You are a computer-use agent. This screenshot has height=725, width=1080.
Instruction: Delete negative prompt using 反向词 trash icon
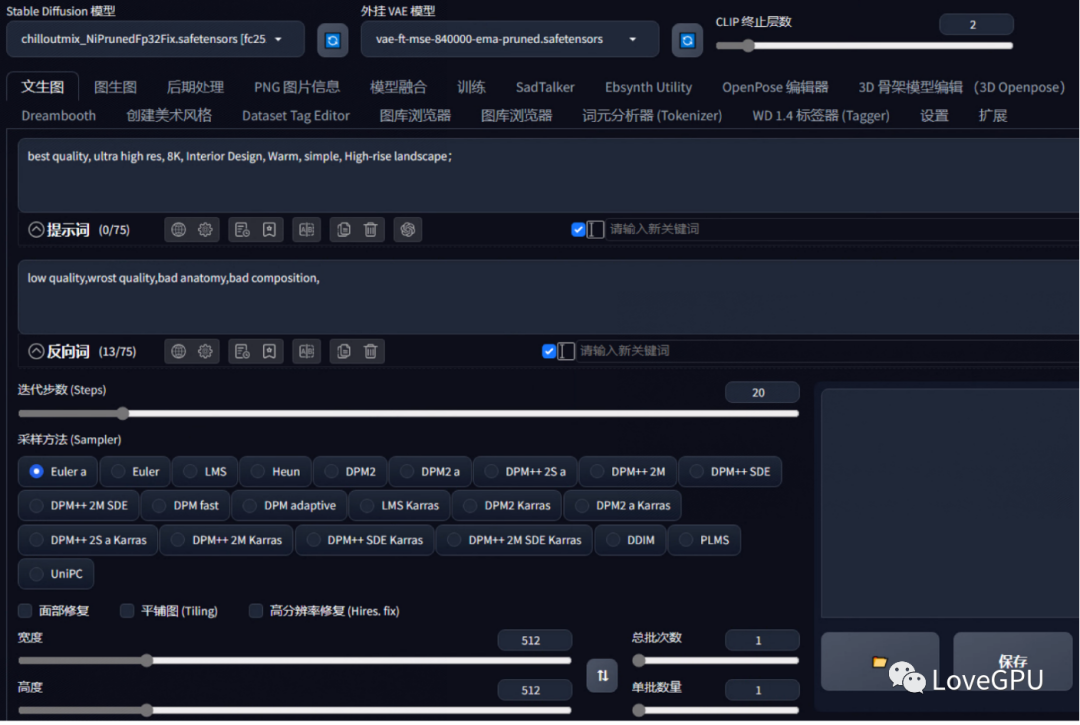(371, 352)
